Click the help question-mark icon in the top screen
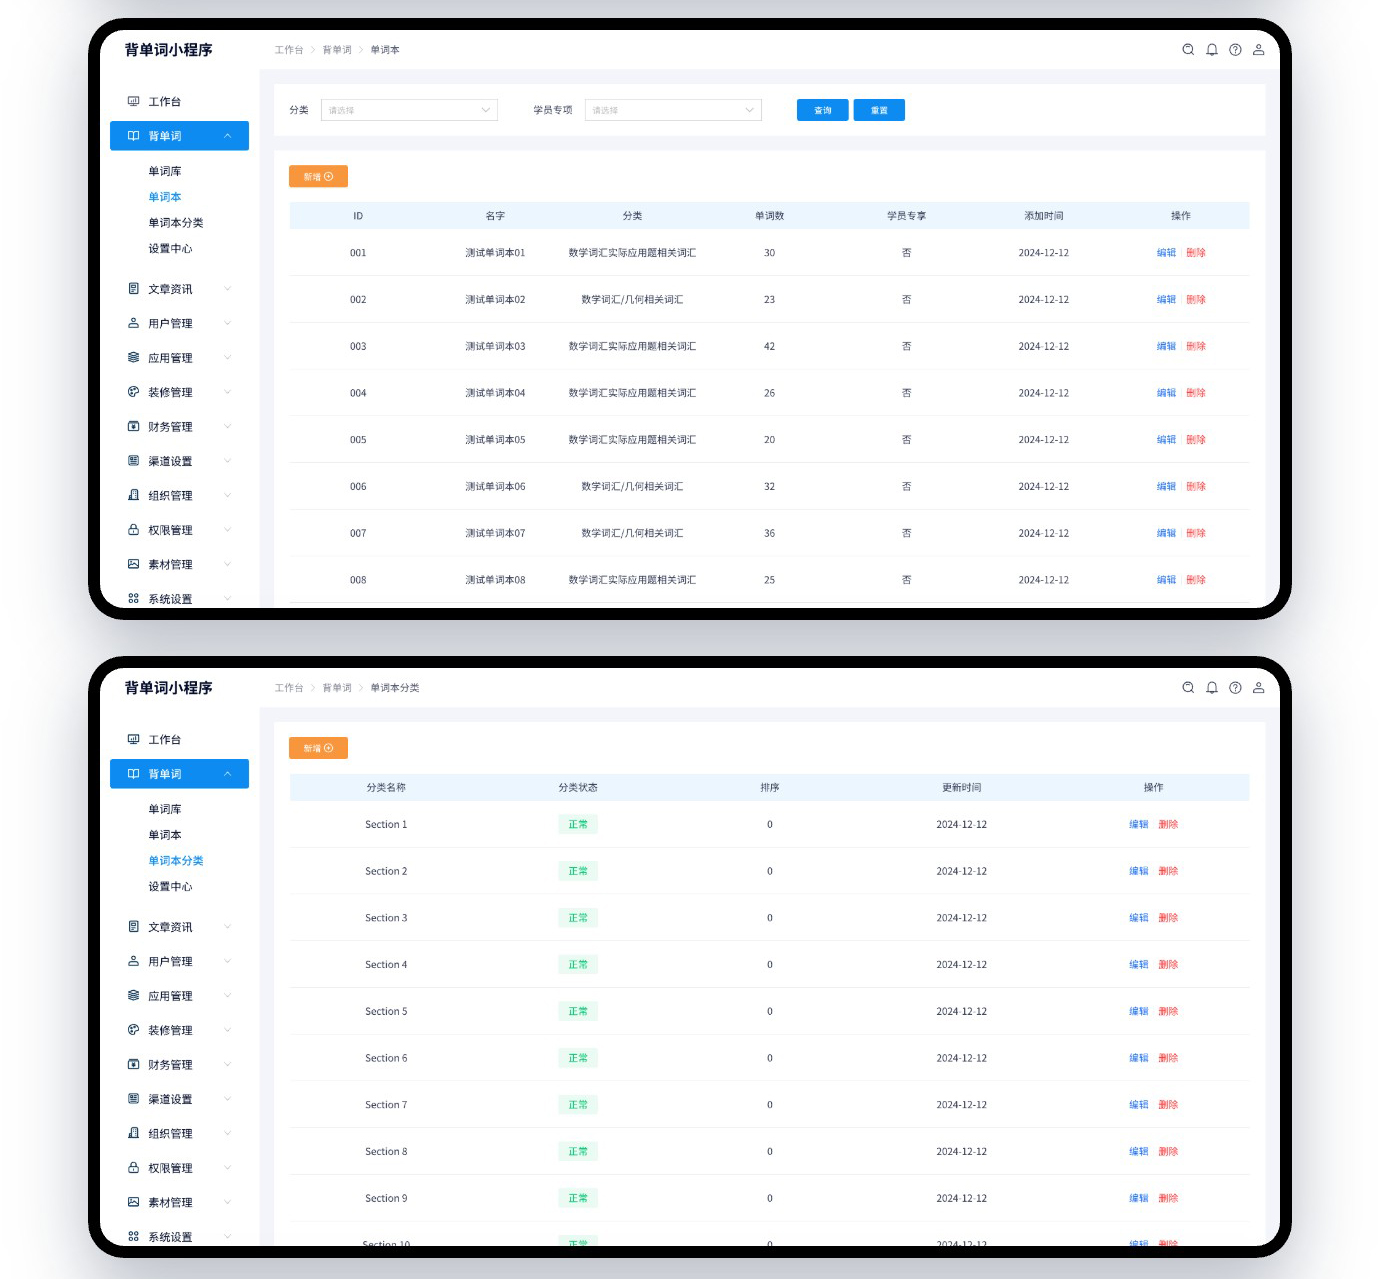This screenshot has height=1279, width=1380. coord(1235,50)
